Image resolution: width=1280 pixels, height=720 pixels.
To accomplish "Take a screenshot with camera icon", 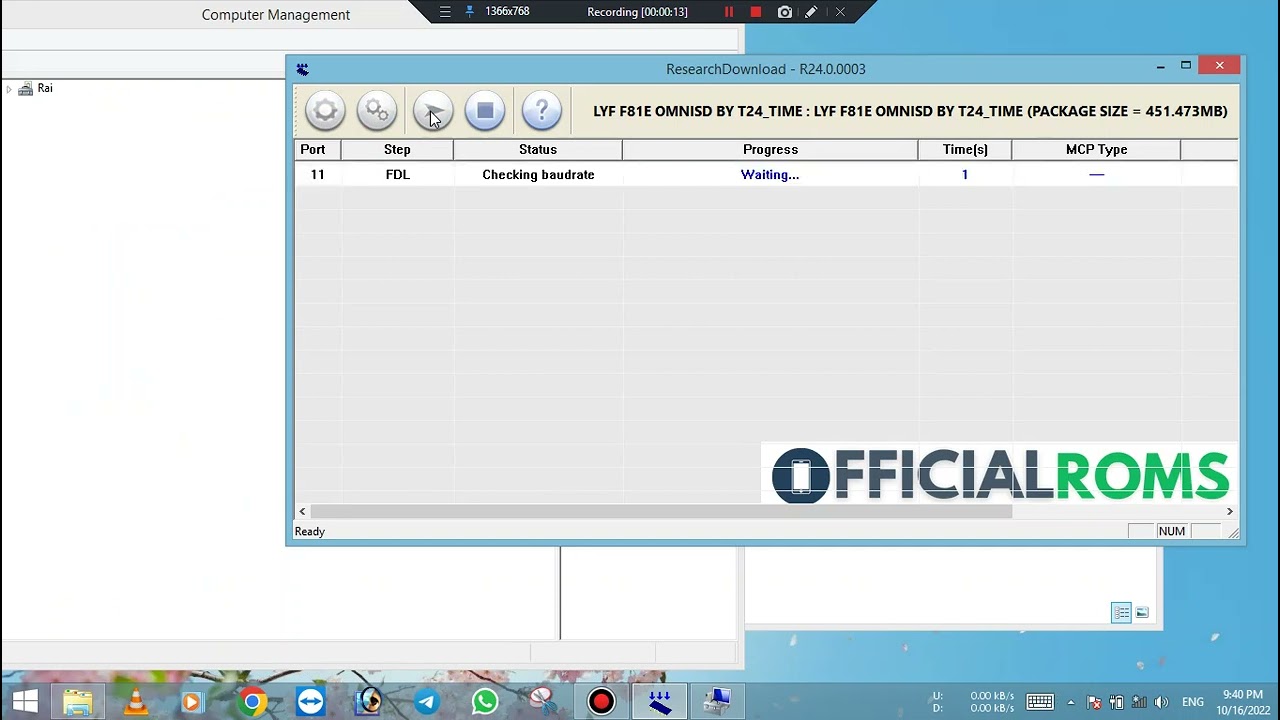I will pos(785,12).
